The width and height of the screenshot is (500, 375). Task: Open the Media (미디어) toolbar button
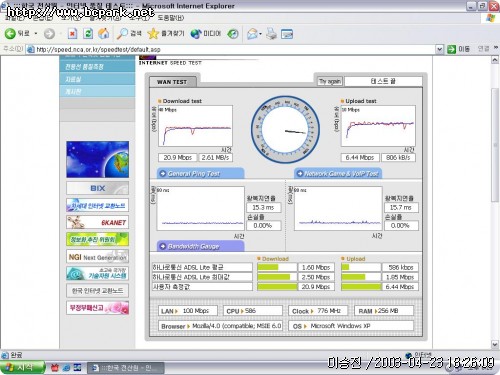206,34
